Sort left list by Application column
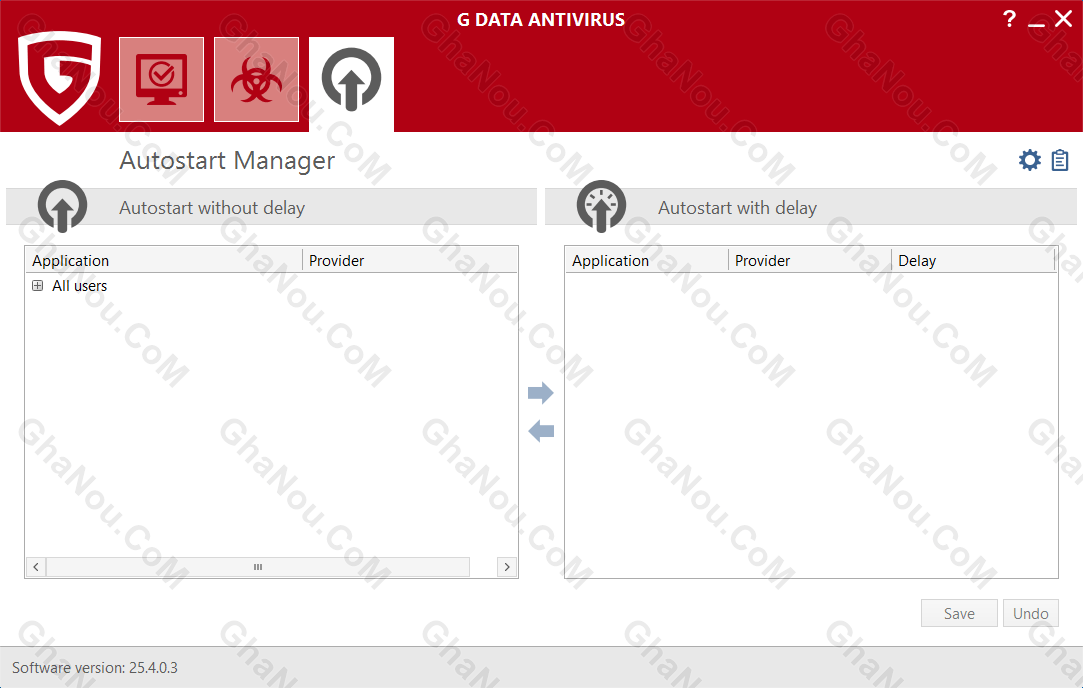The height and width of the screenshot is (688, 1083). pyautogui.click(x=164, y=260)
